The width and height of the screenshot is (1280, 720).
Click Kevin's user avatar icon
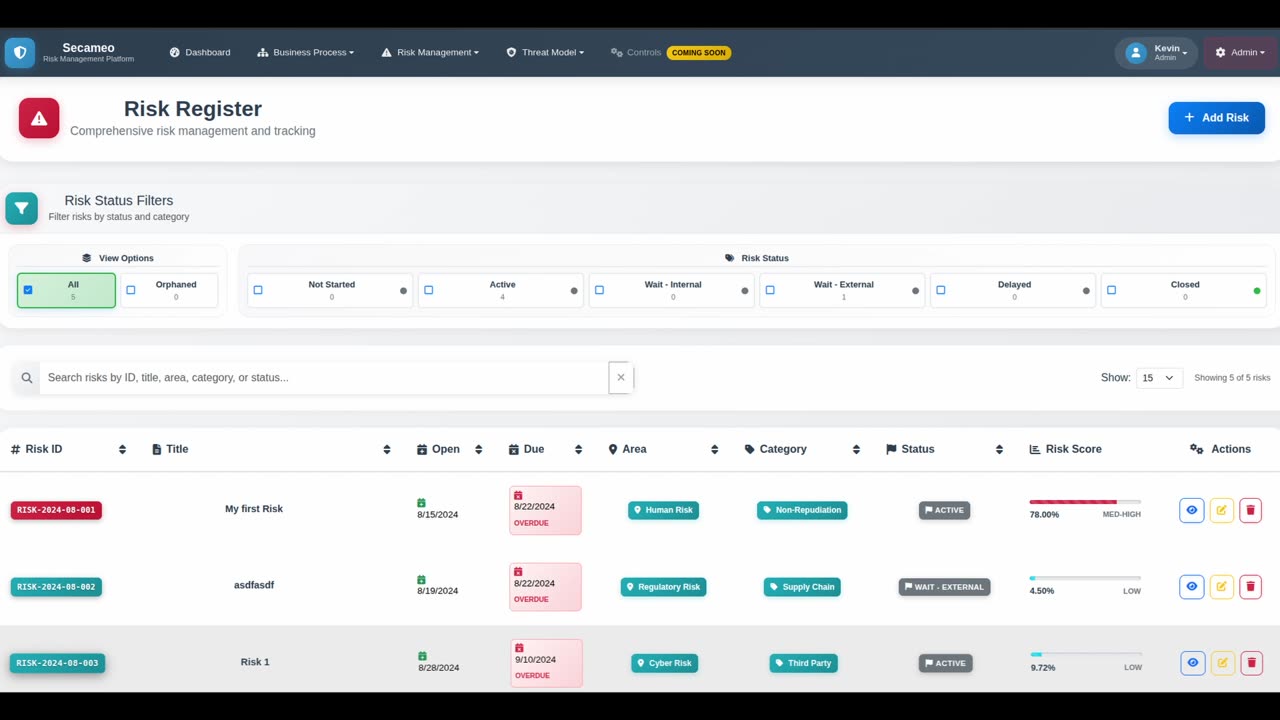coord(1135,53)
